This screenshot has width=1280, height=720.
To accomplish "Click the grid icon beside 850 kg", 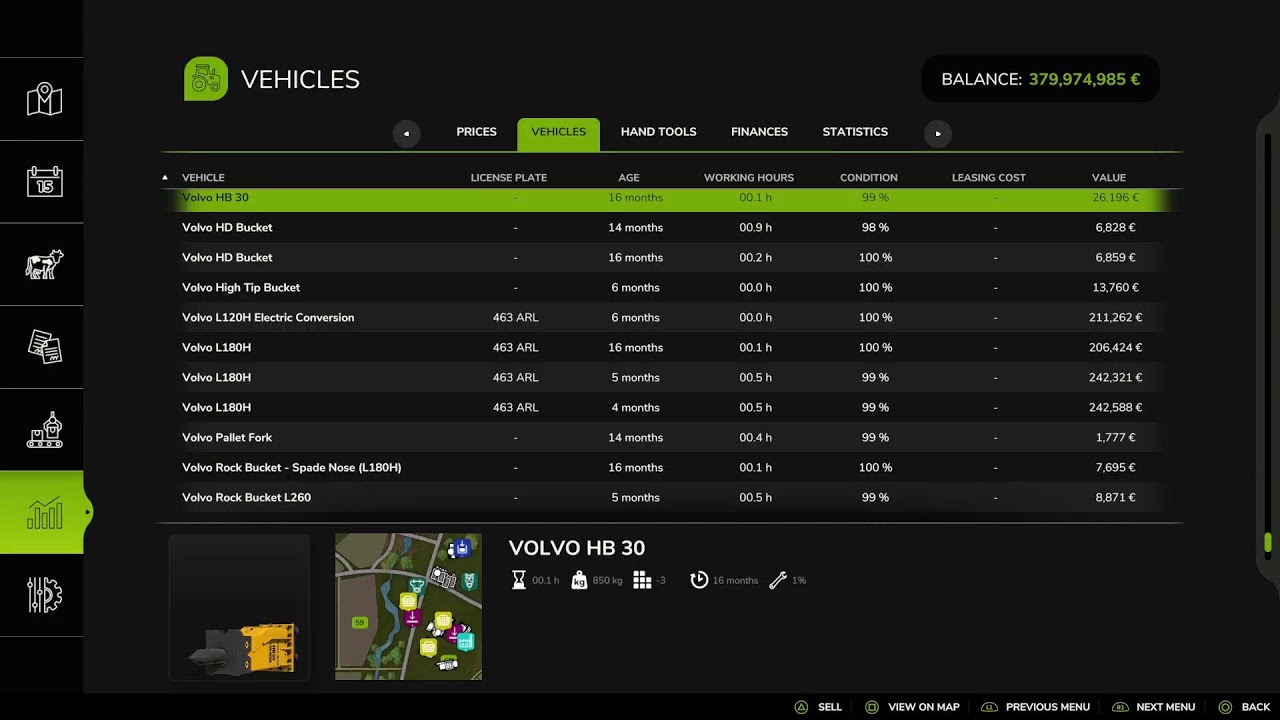I will (642, 580).
